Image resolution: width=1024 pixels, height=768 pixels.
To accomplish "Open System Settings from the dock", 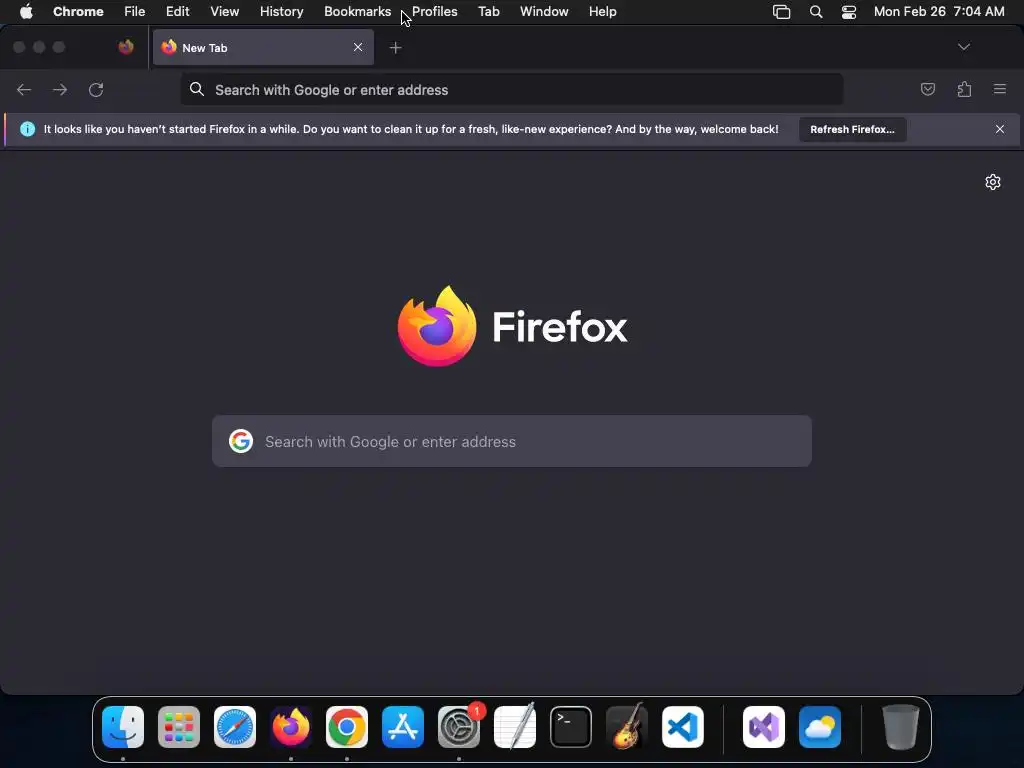I will pyautogui.click(x=459, y=727).
